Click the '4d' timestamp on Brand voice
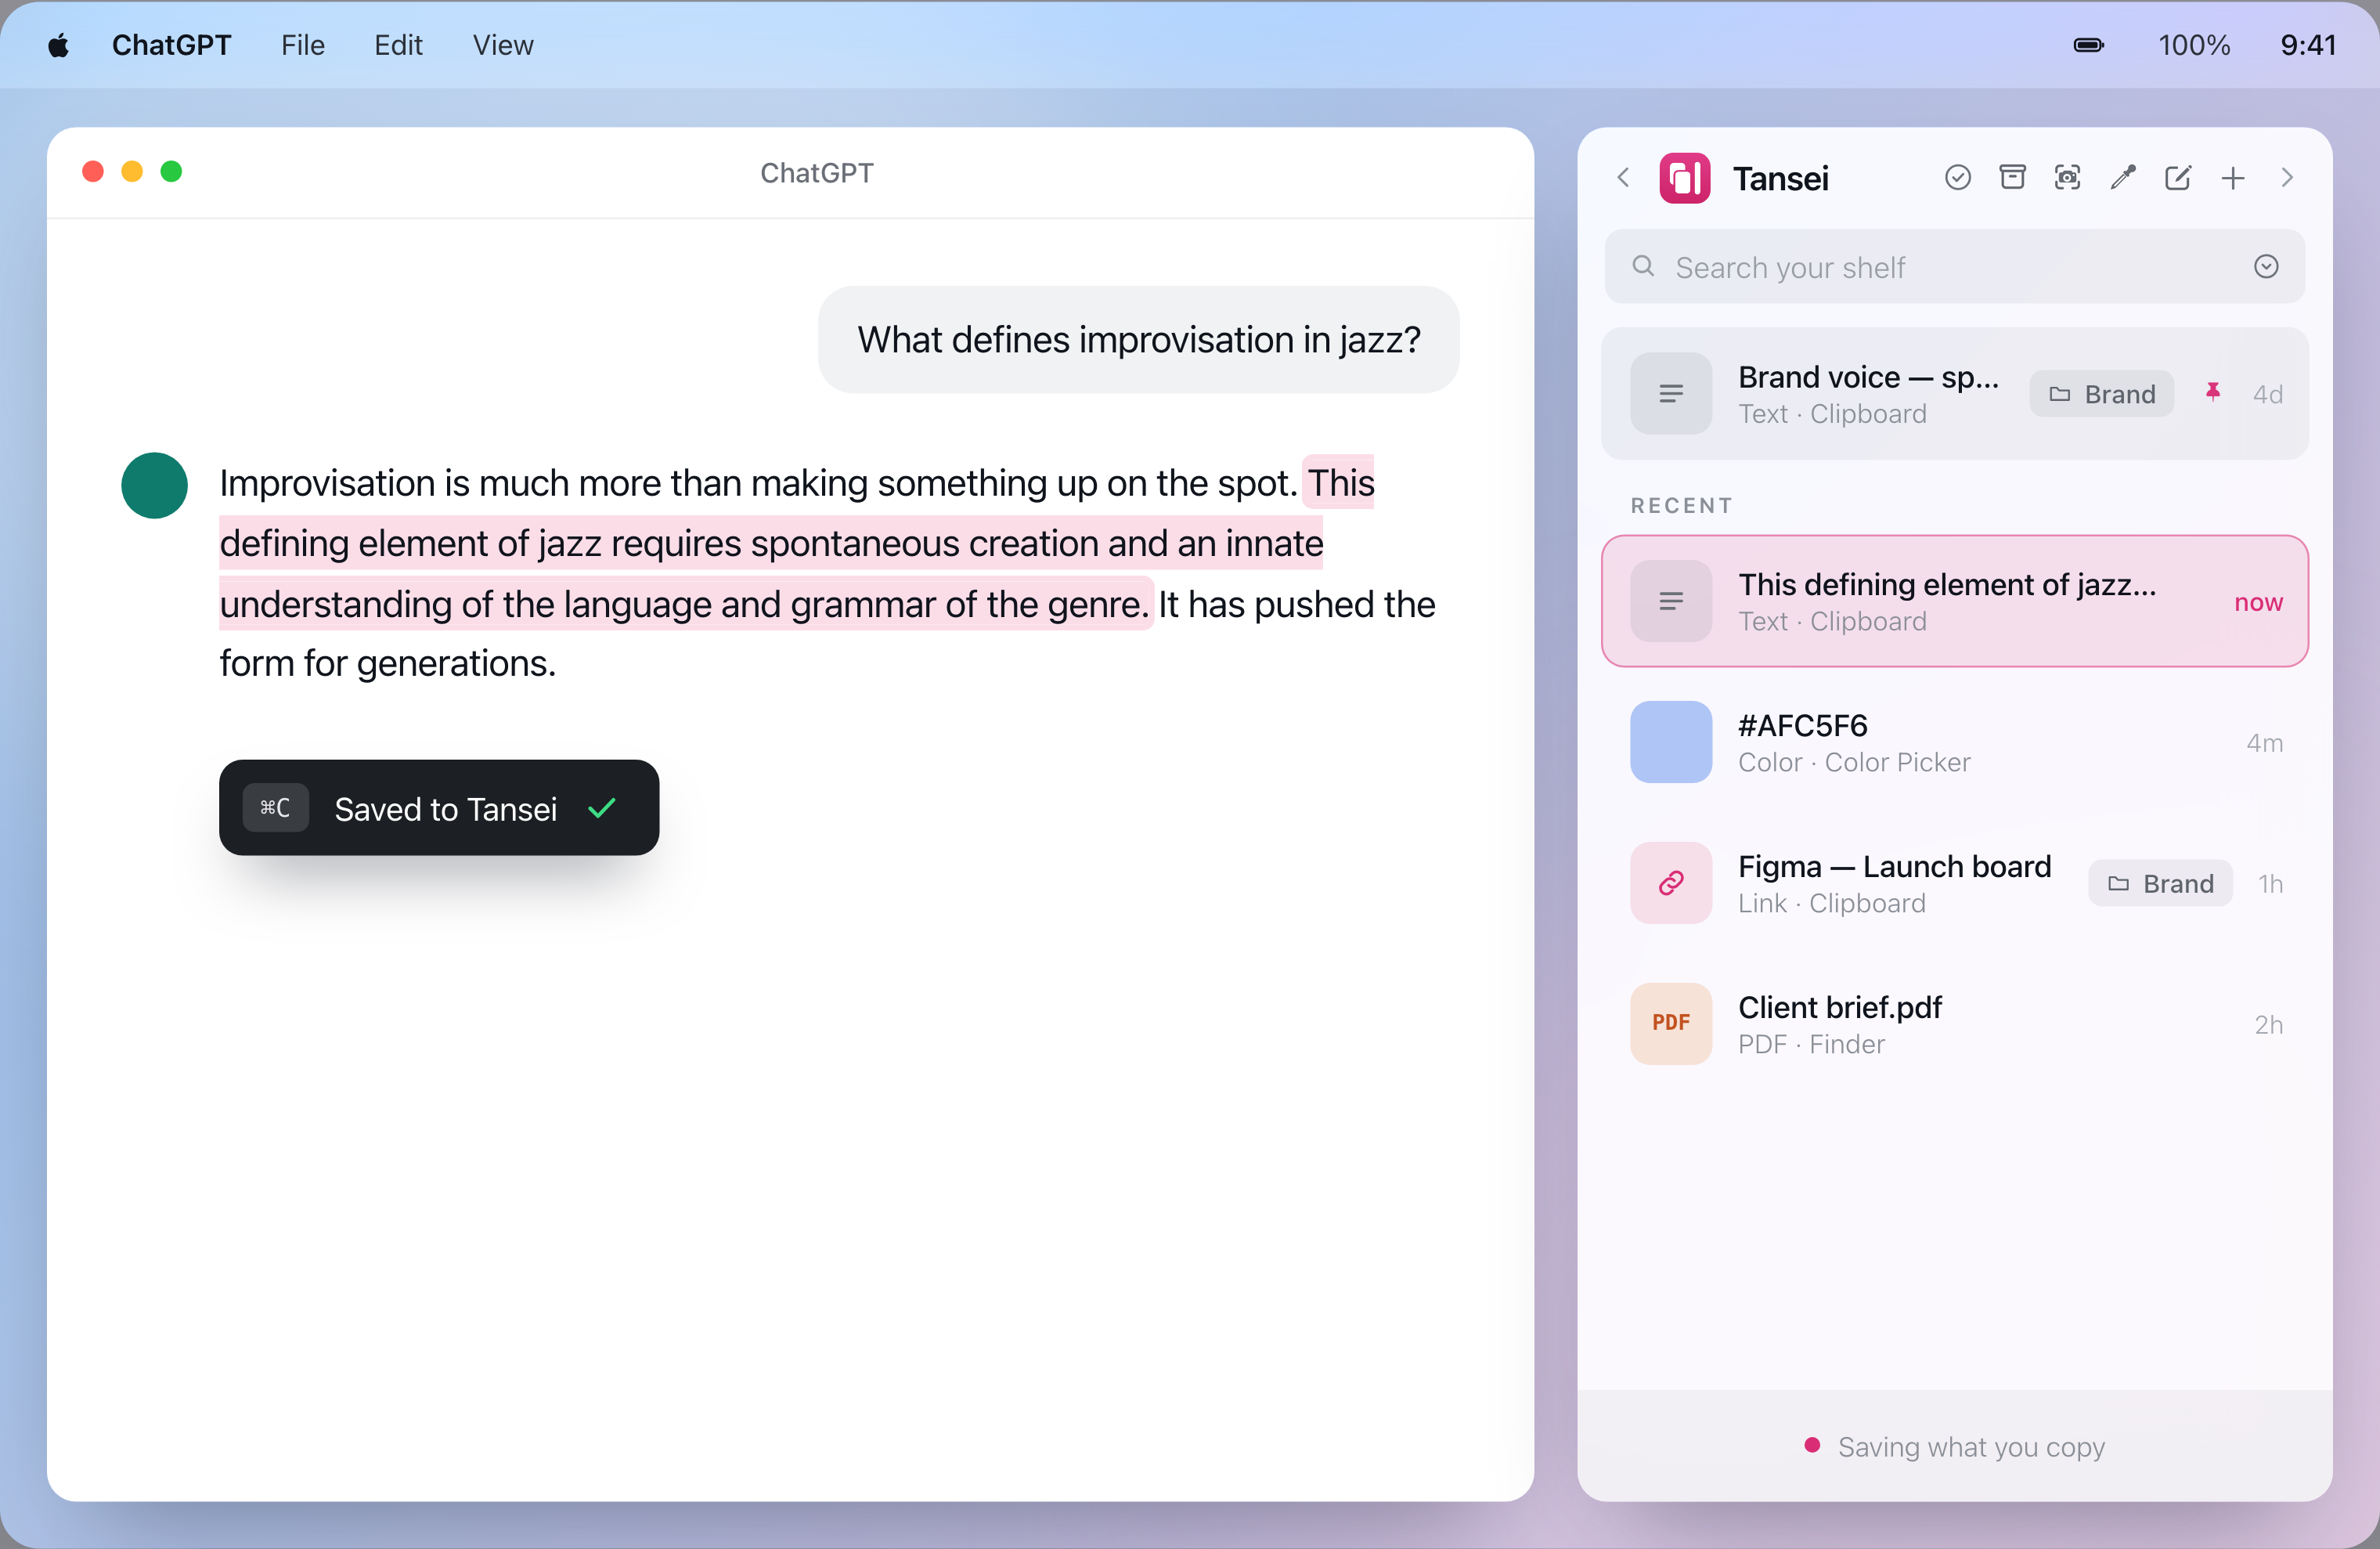2380x1549 pixels. [2267, 394]
